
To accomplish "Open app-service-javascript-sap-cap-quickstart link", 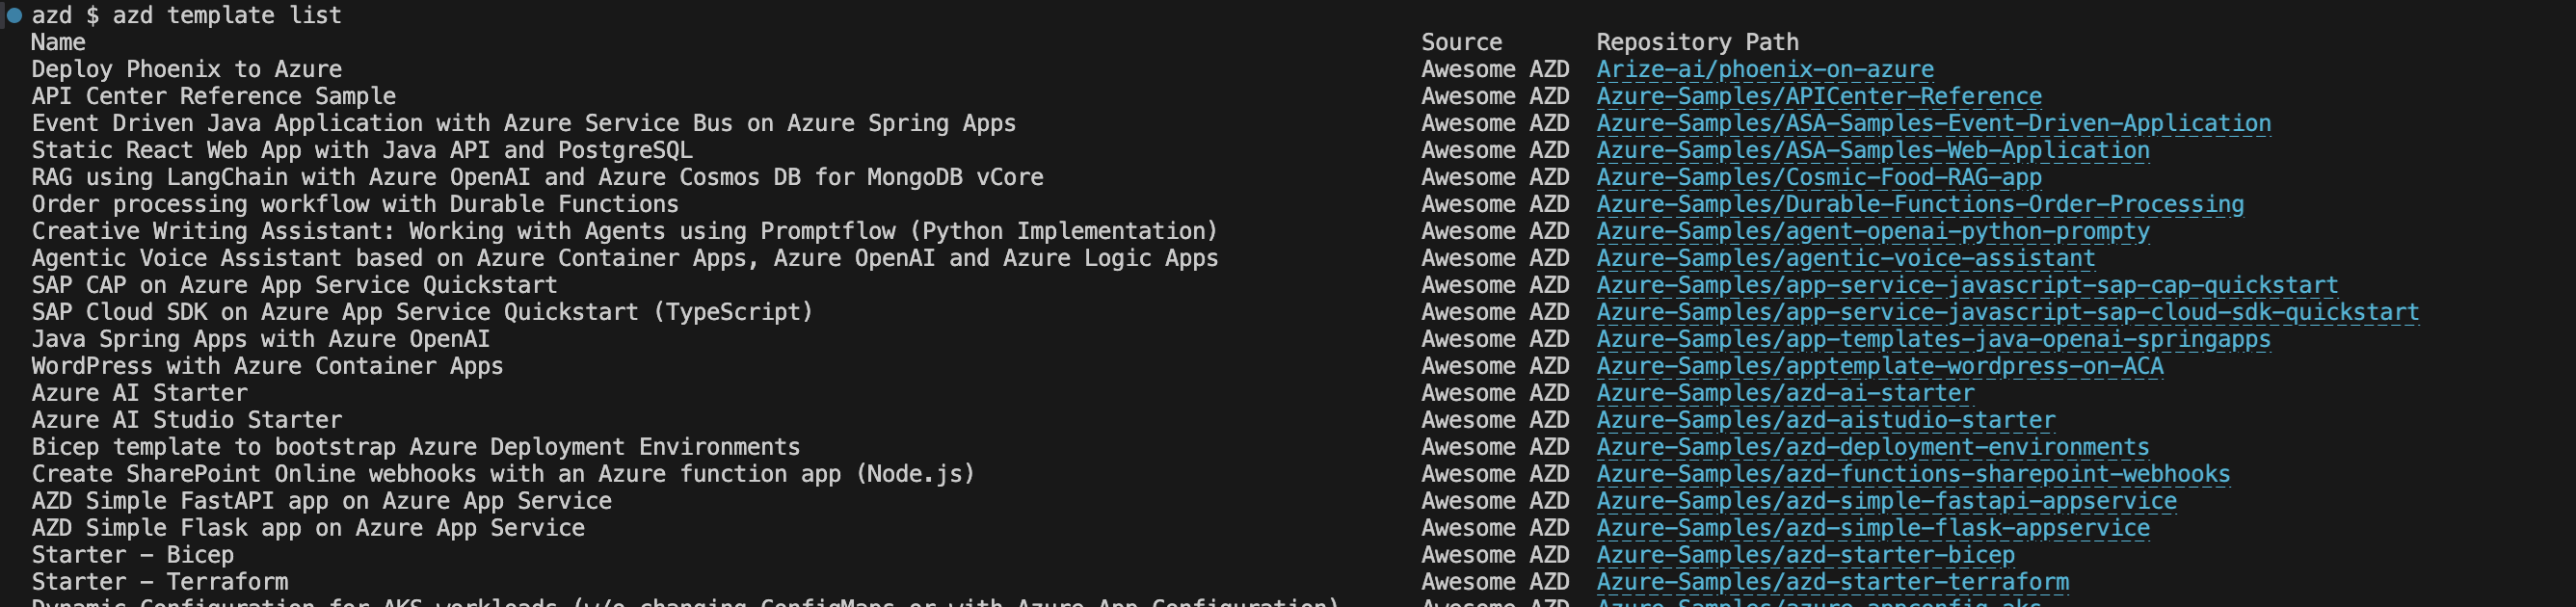I will (x=1967, y=285).
